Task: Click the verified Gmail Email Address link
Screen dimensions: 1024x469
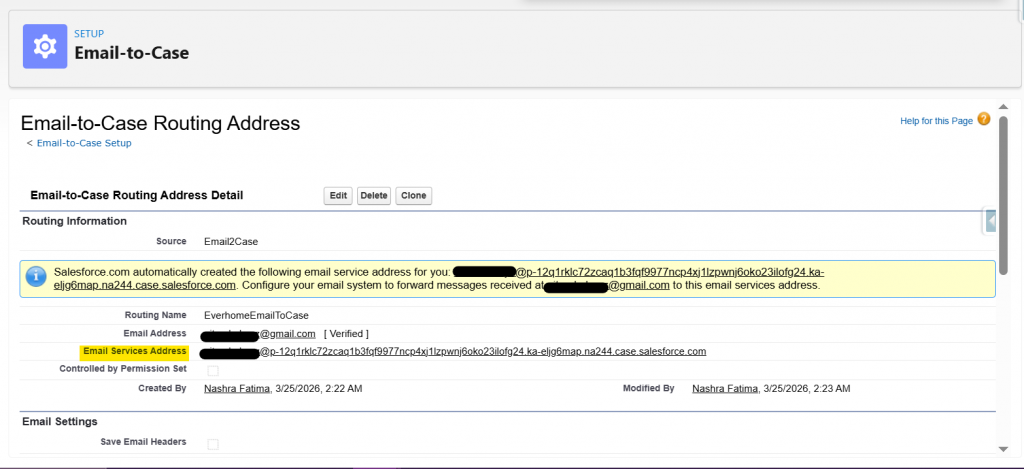Action: coord(259,333)
